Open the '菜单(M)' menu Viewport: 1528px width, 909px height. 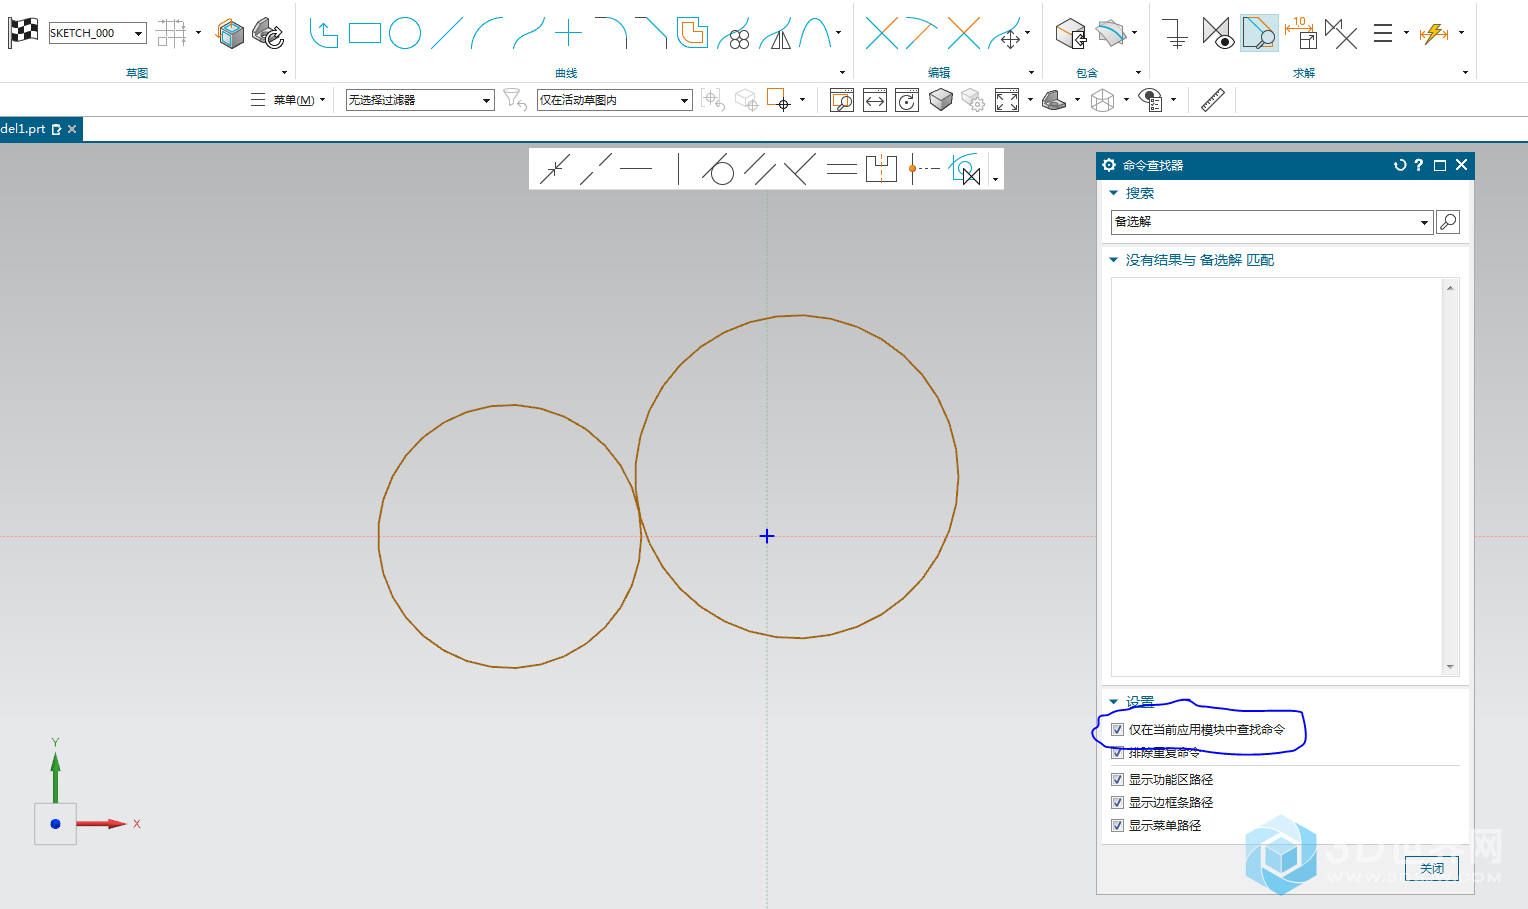pyautogui.click(x=288, y=100)
